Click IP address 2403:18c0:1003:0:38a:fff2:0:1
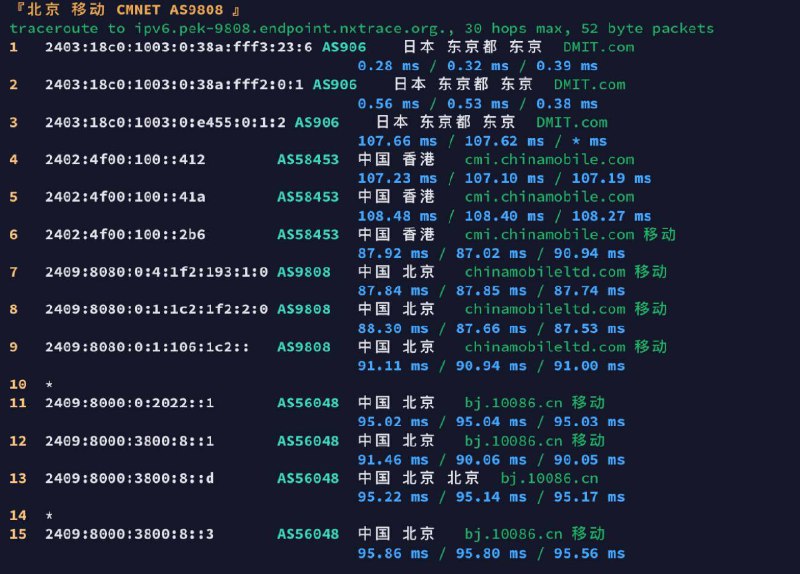The image size is (800, 574). tap(174, 85)
